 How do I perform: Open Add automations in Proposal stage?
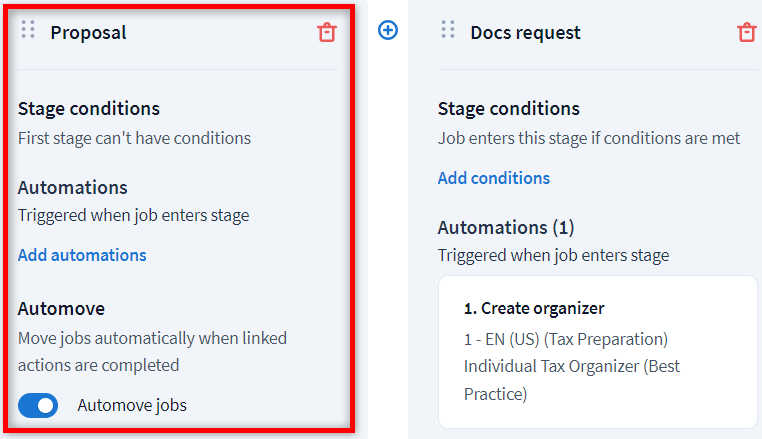pyautogui.click(x=82, y=255)
